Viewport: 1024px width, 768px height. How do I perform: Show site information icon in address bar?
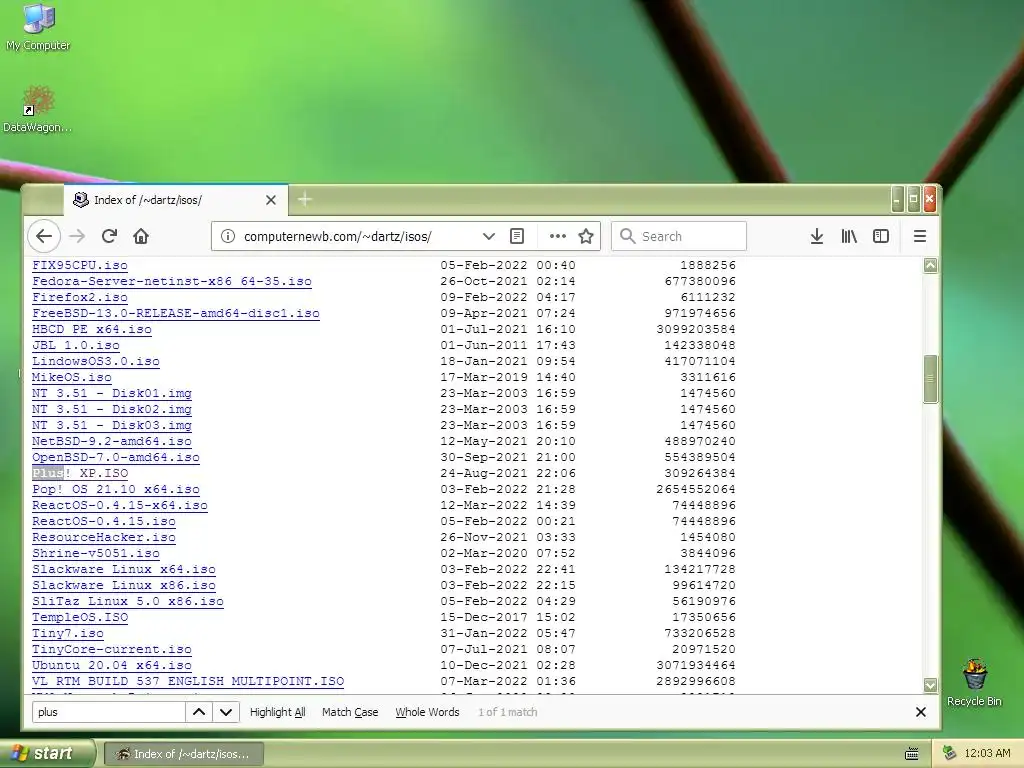click(x=228, y=236)
